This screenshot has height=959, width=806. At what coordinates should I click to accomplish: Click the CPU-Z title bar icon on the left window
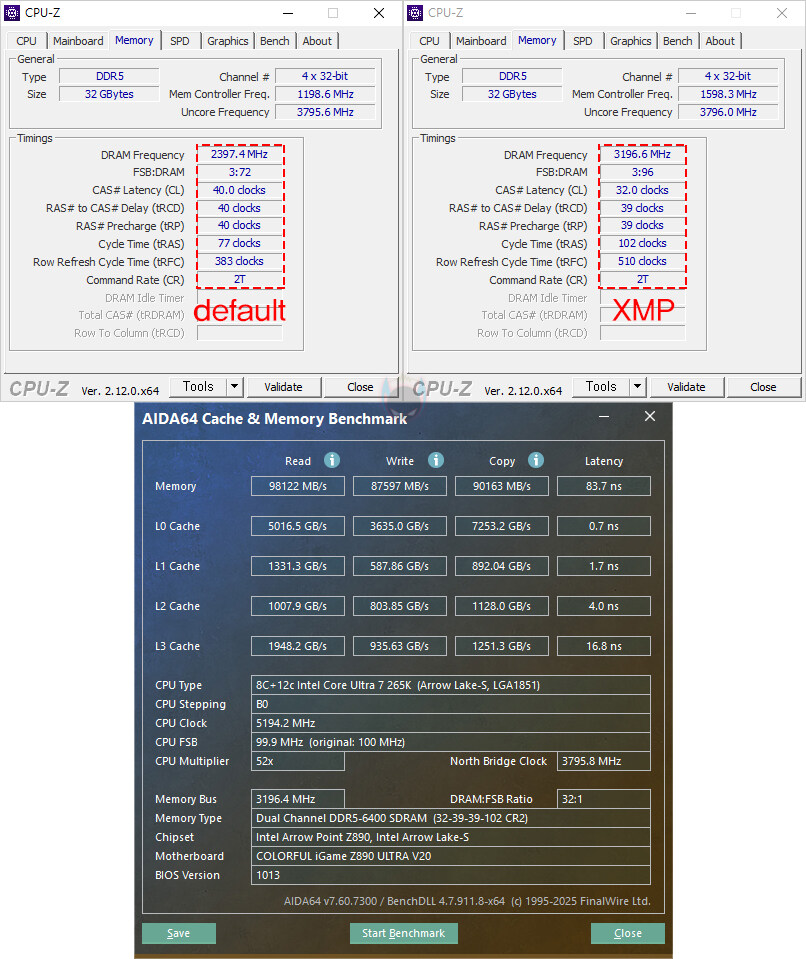[12, 12]
